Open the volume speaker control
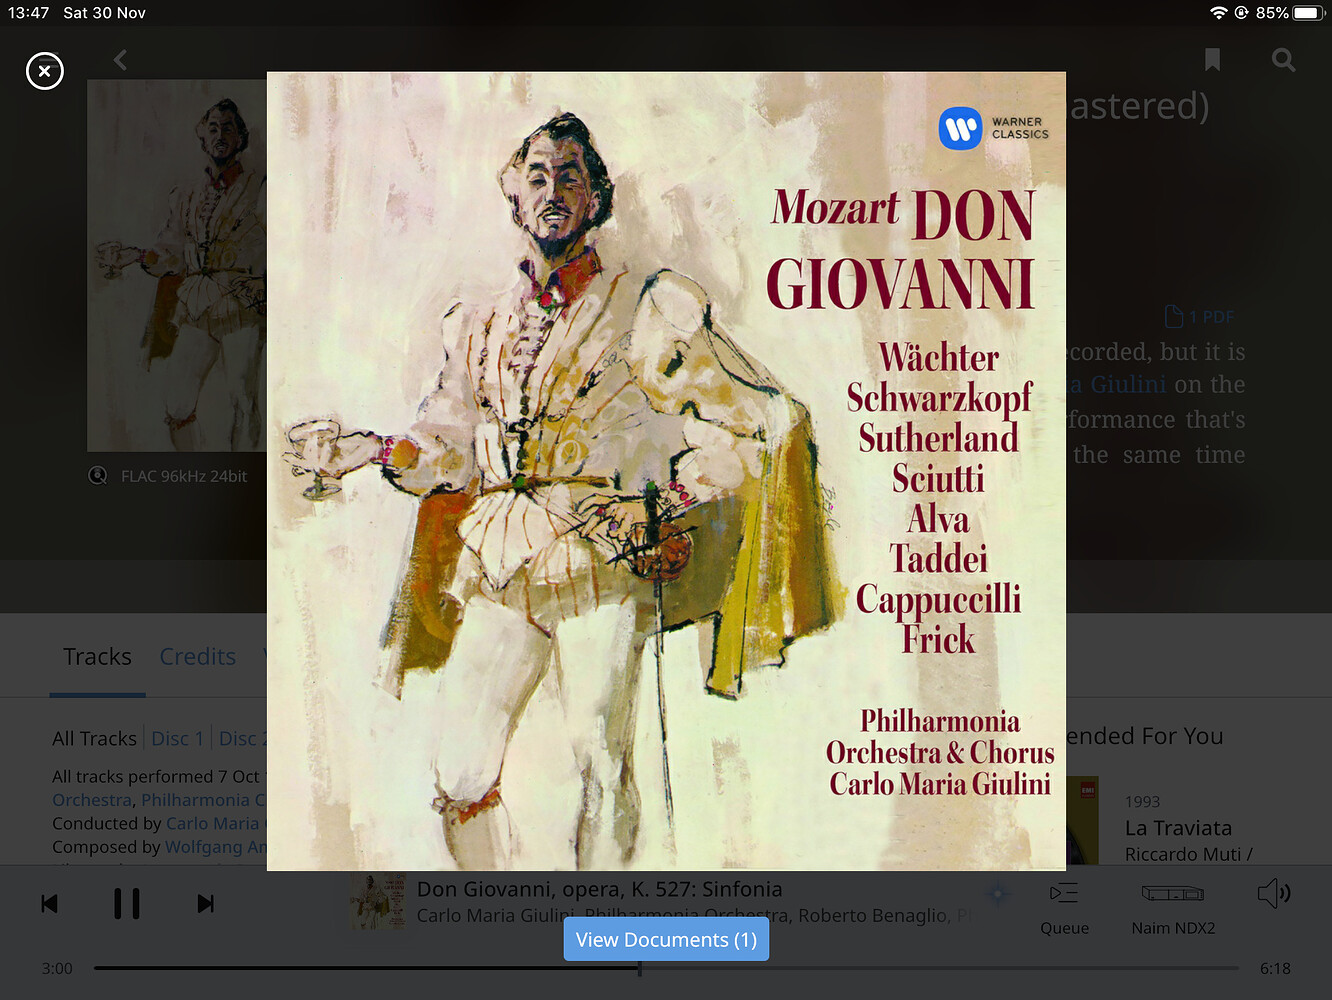 coord(1274,893)
